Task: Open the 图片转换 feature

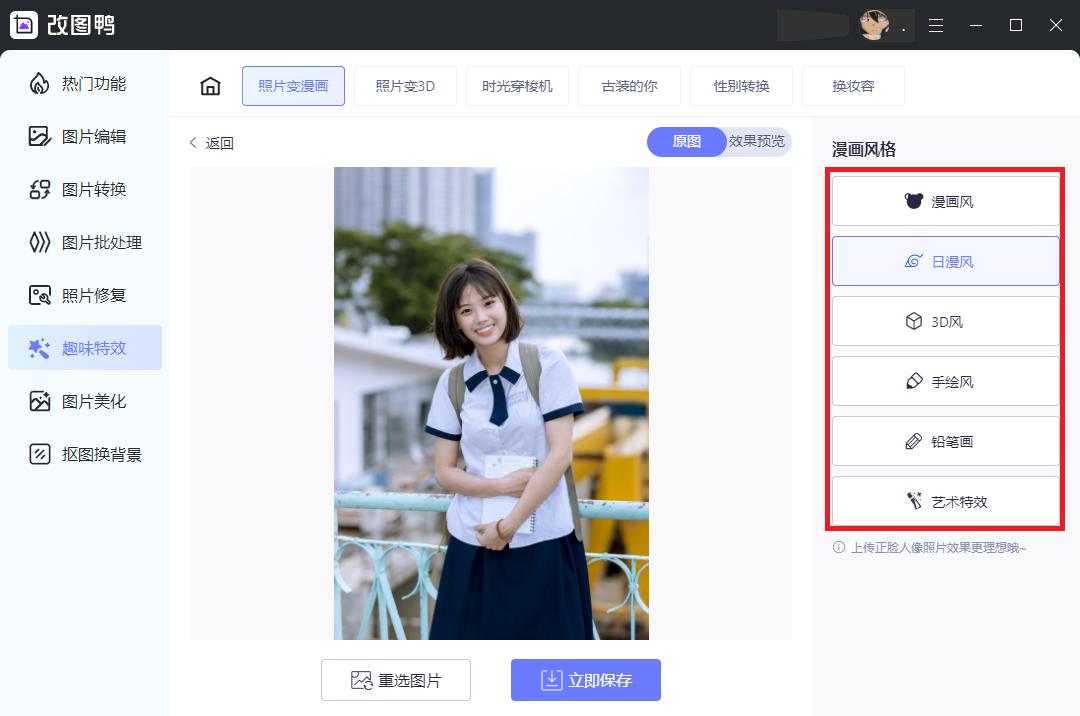Action: click(x=85, y=190)
